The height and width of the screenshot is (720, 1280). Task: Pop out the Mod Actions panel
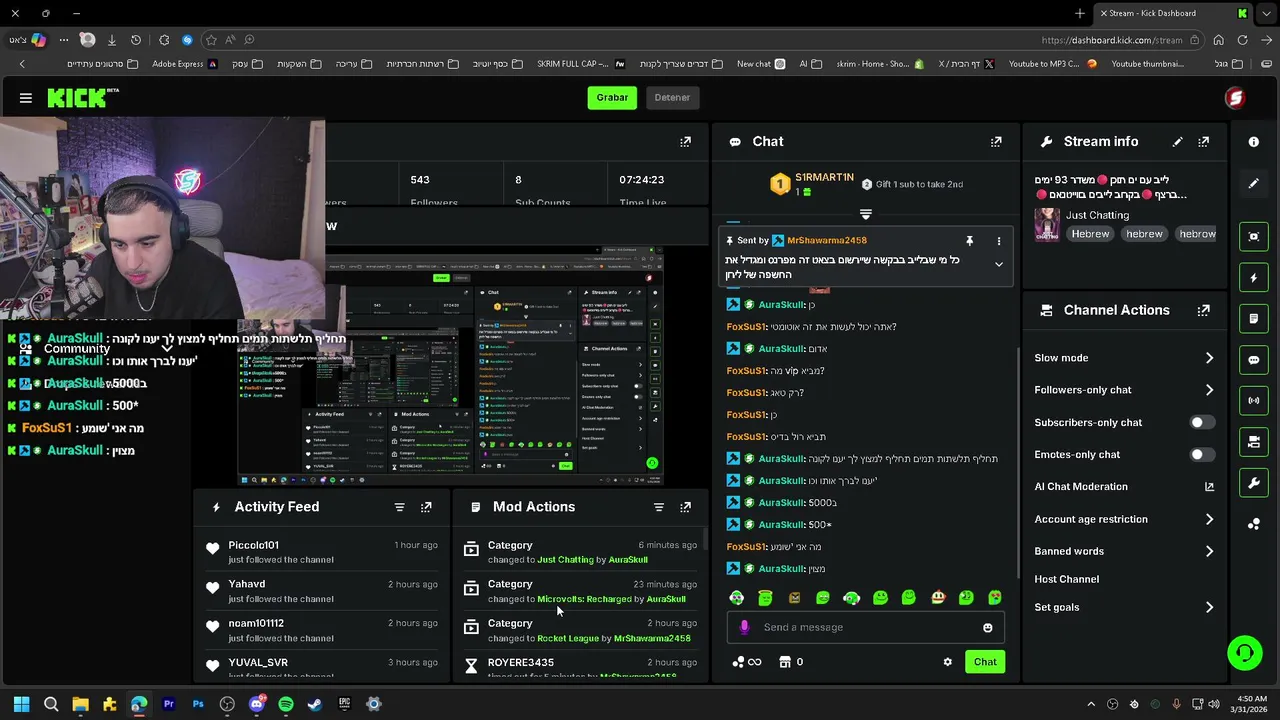685,507
